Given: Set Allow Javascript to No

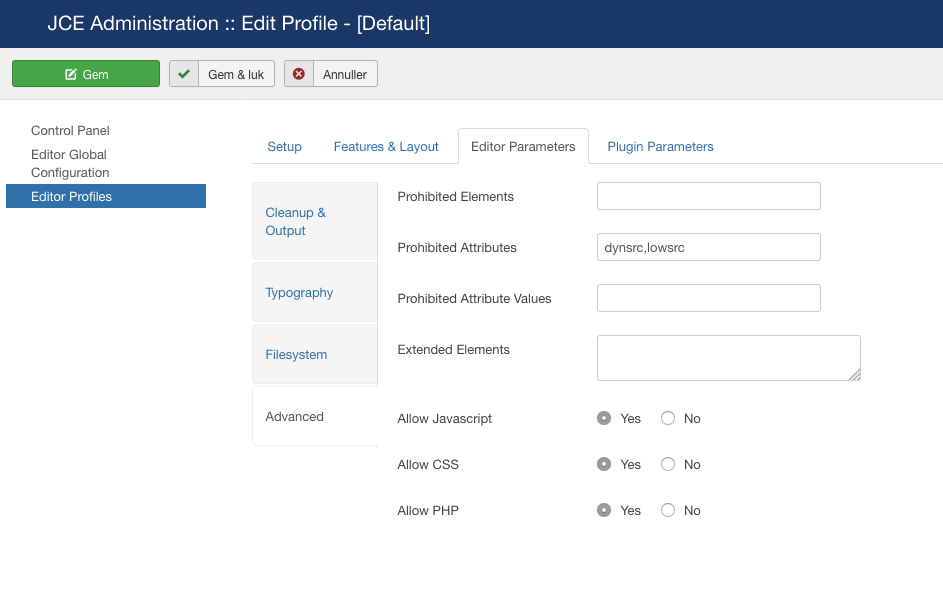Looking at the screenshot, I should pos(668,418).
